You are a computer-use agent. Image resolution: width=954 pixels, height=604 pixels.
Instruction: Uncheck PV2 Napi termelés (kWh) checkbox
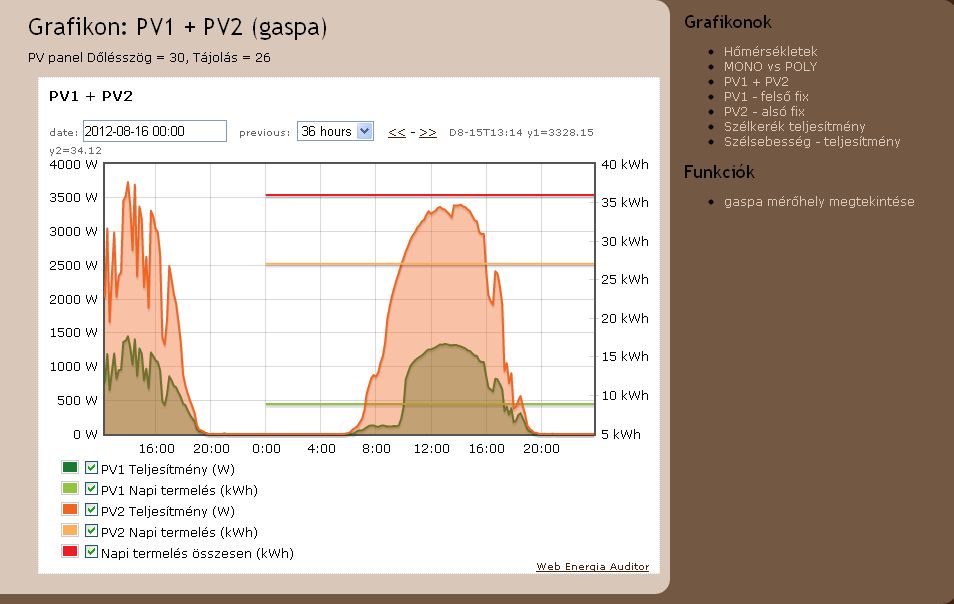(x=91, y=530)
